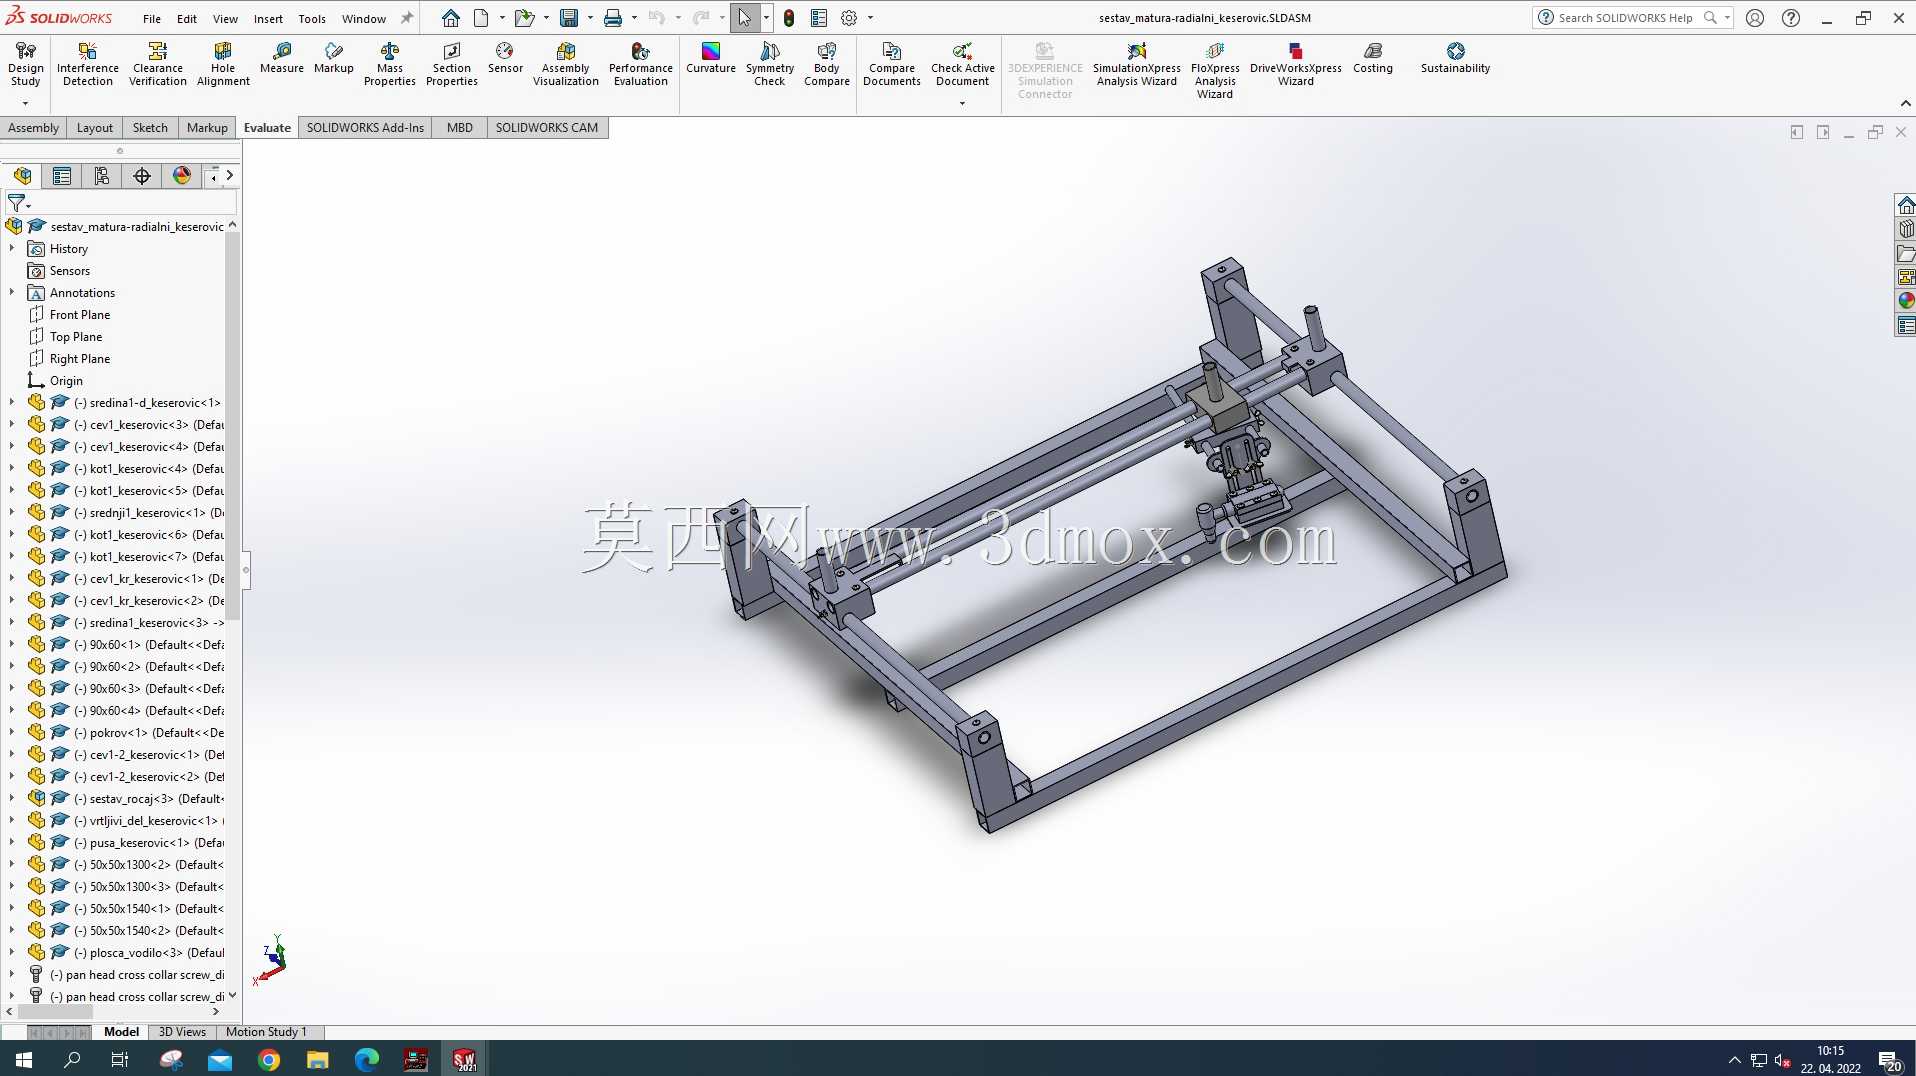Viewport: 1916px width, 1076px height.
Task: Open the Insert menu
Action: pyautogui.click(x=268, y=18)
